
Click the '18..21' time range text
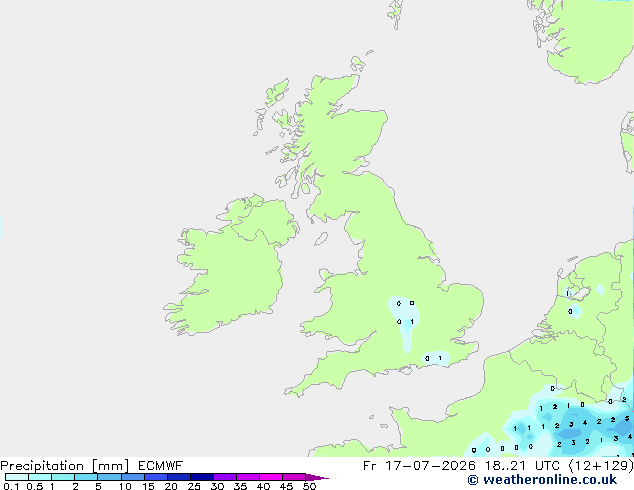[505, 466]
